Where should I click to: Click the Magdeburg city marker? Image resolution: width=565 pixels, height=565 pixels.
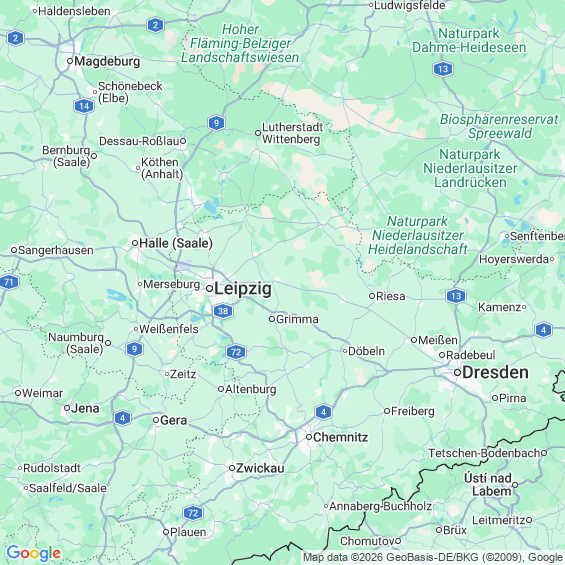[70, 61]
